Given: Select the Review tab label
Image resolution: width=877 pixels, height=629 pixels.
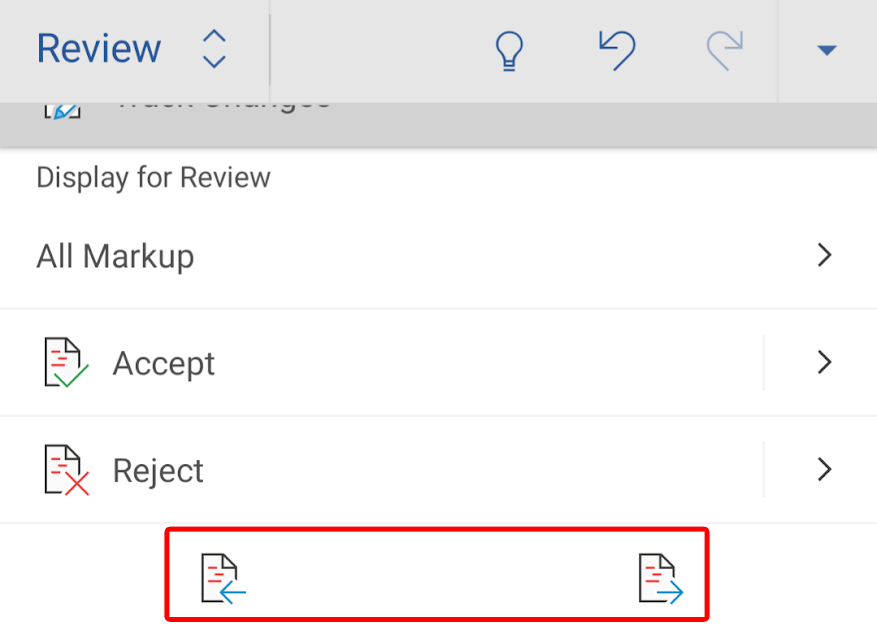Looking at the screenshot, I should pos(98,49).
